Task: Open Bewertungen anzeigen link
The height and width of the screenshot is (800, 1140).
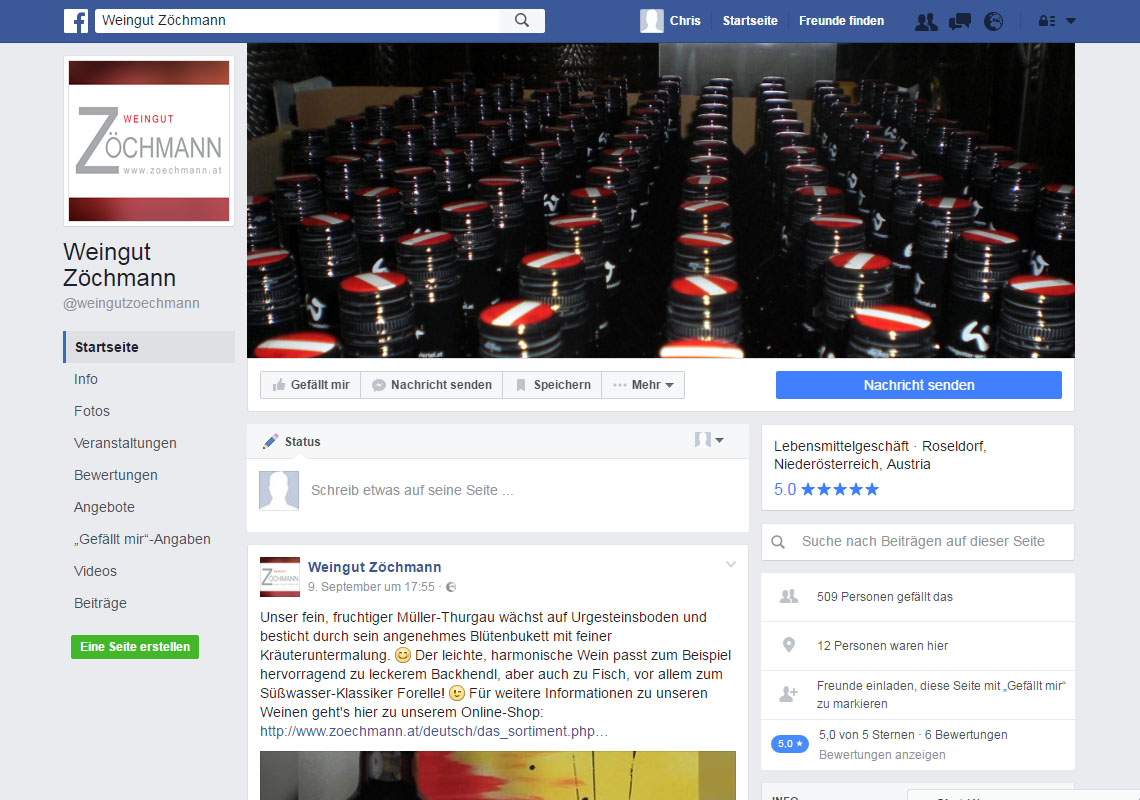Action: [x=882, y=755]
